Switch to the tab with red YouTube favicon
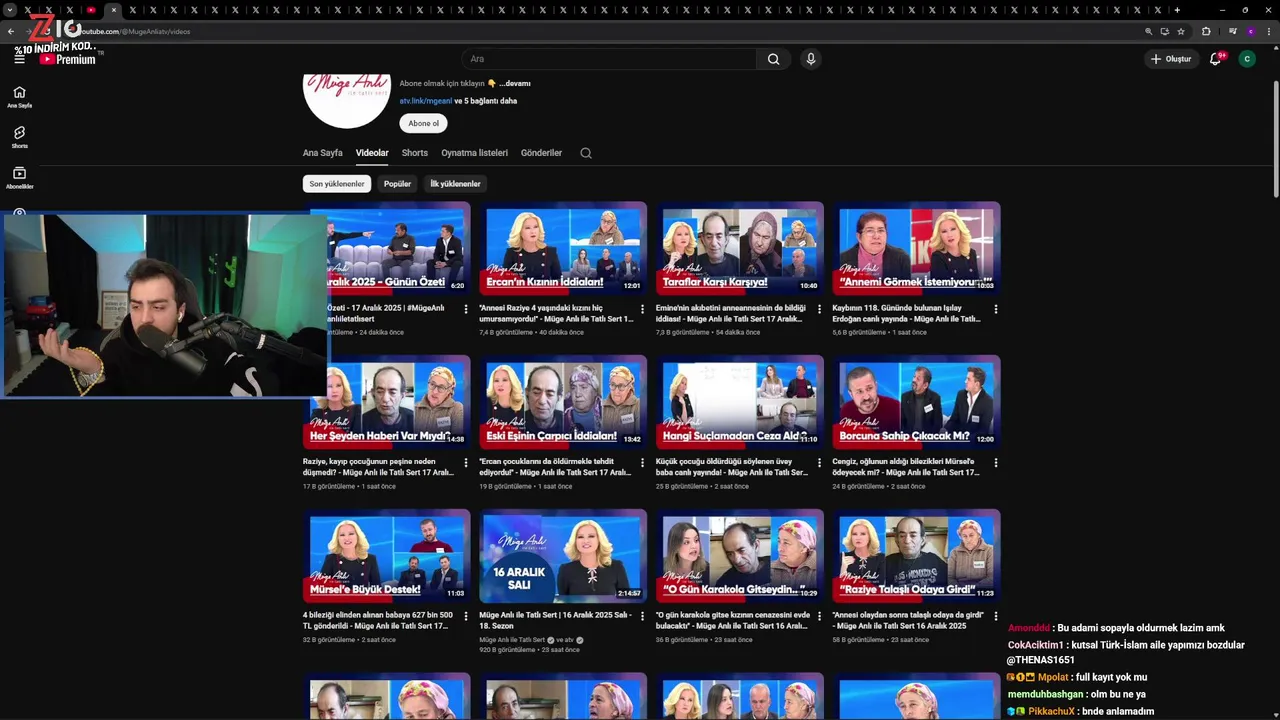This screenshot has height=720, width=1280. 91,10
